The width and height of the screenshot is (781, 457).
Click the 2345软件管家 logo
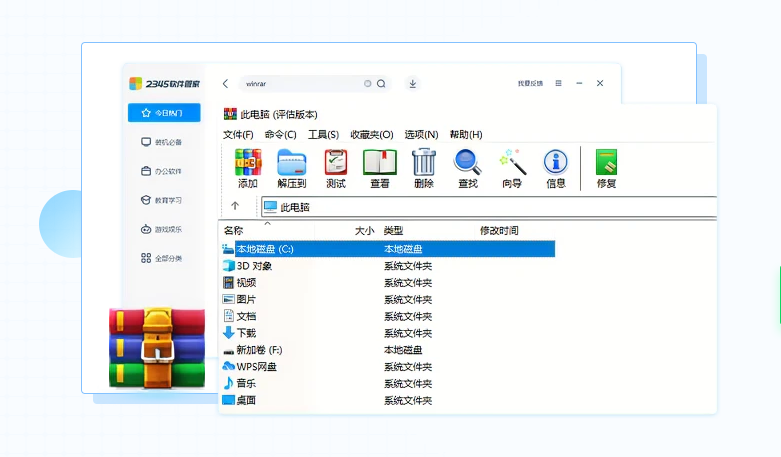pyautogui.click(x=164, y=84)
